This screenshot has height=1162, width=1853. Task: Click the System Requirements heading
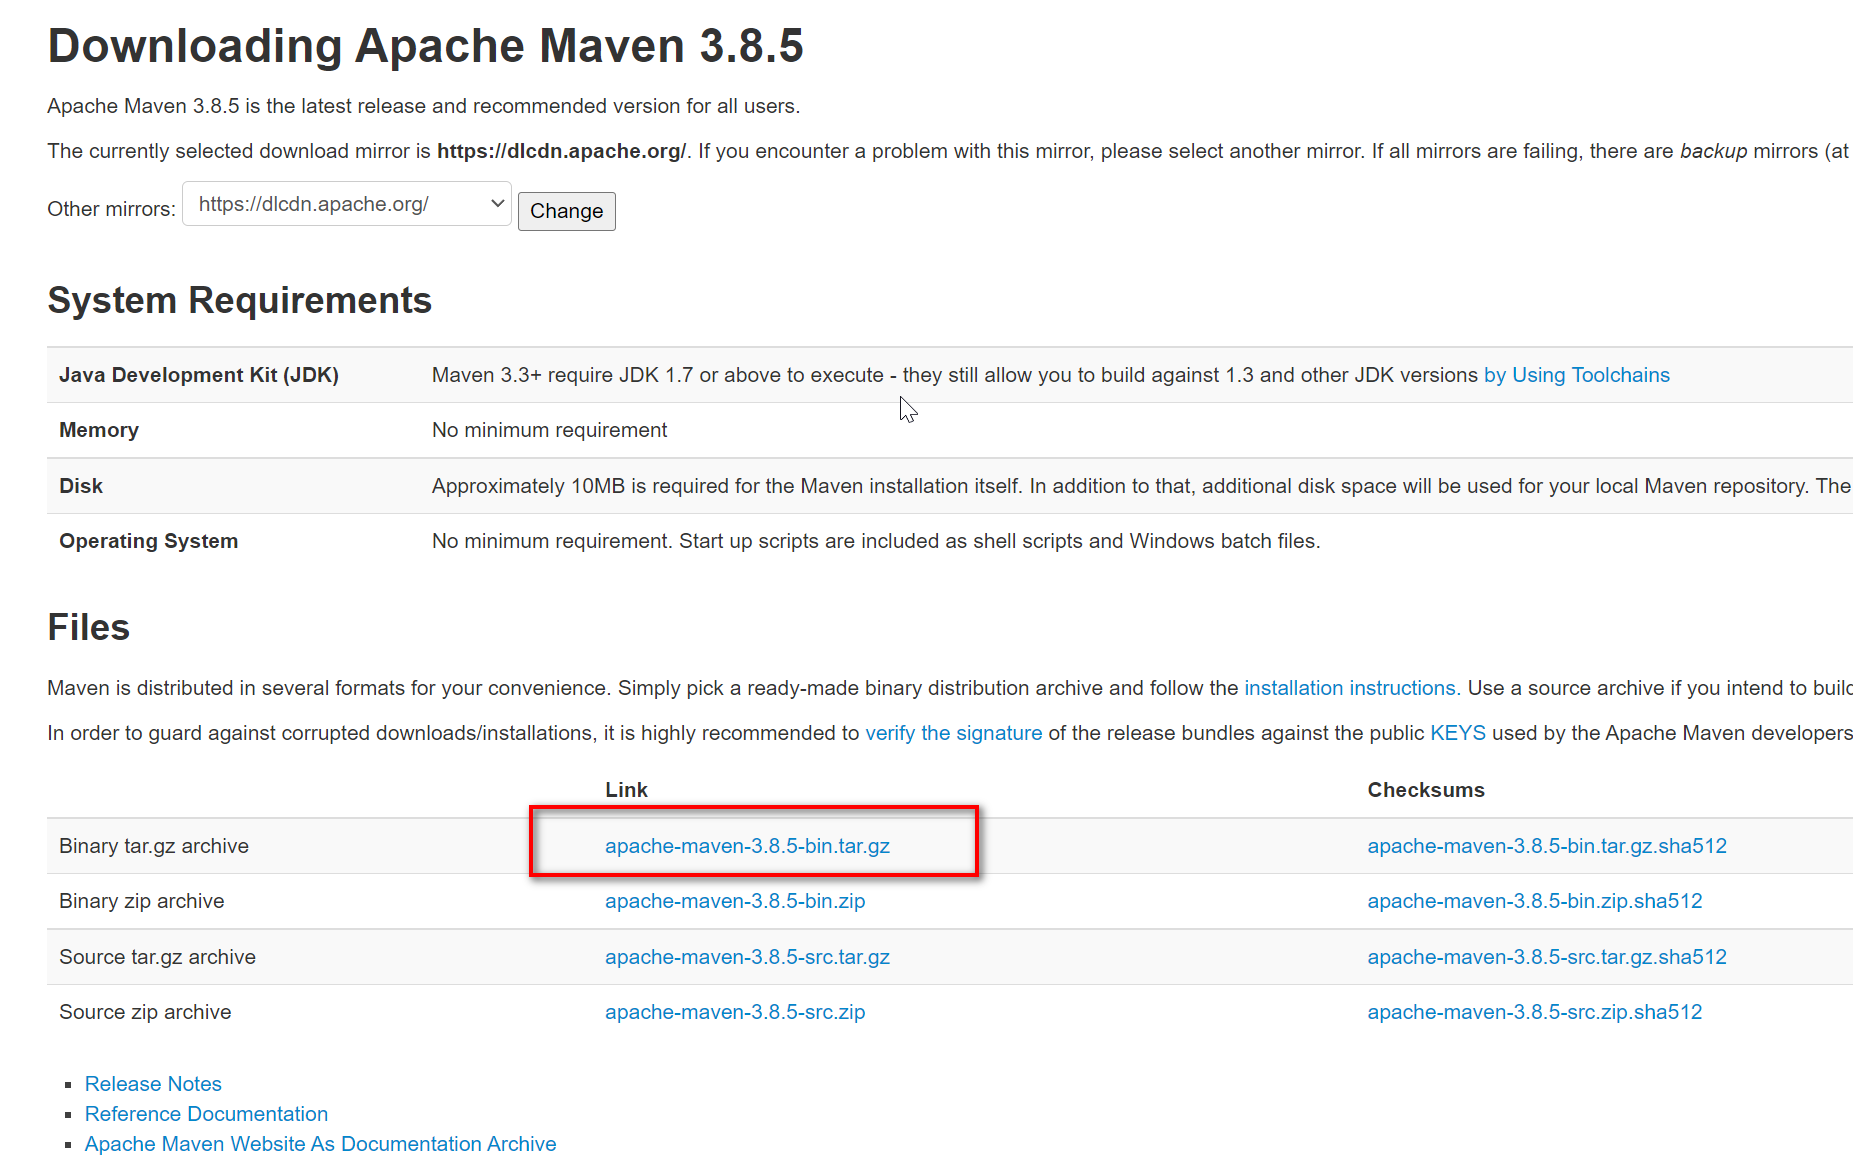pos(239,300)
